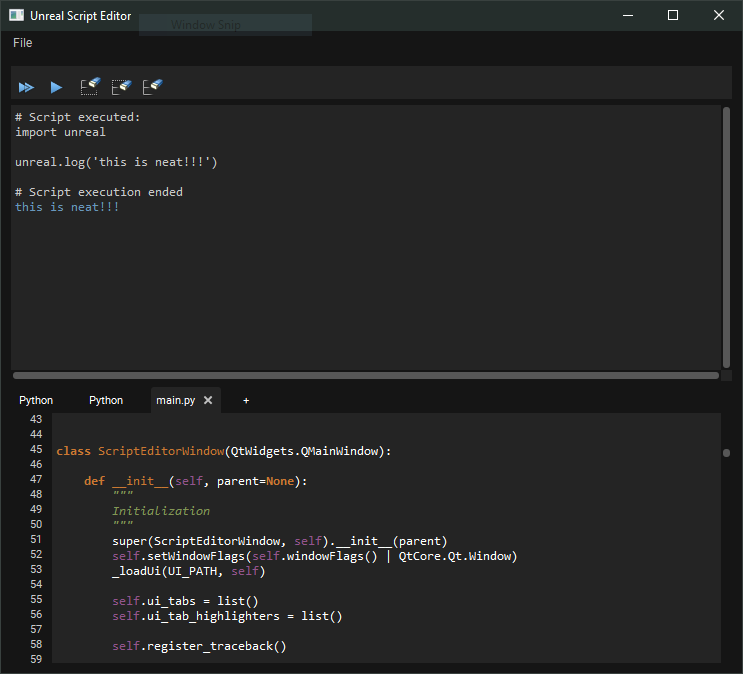Add a new script tab with plus
Viewport: 743px width, 674px height.
[246, 400]
